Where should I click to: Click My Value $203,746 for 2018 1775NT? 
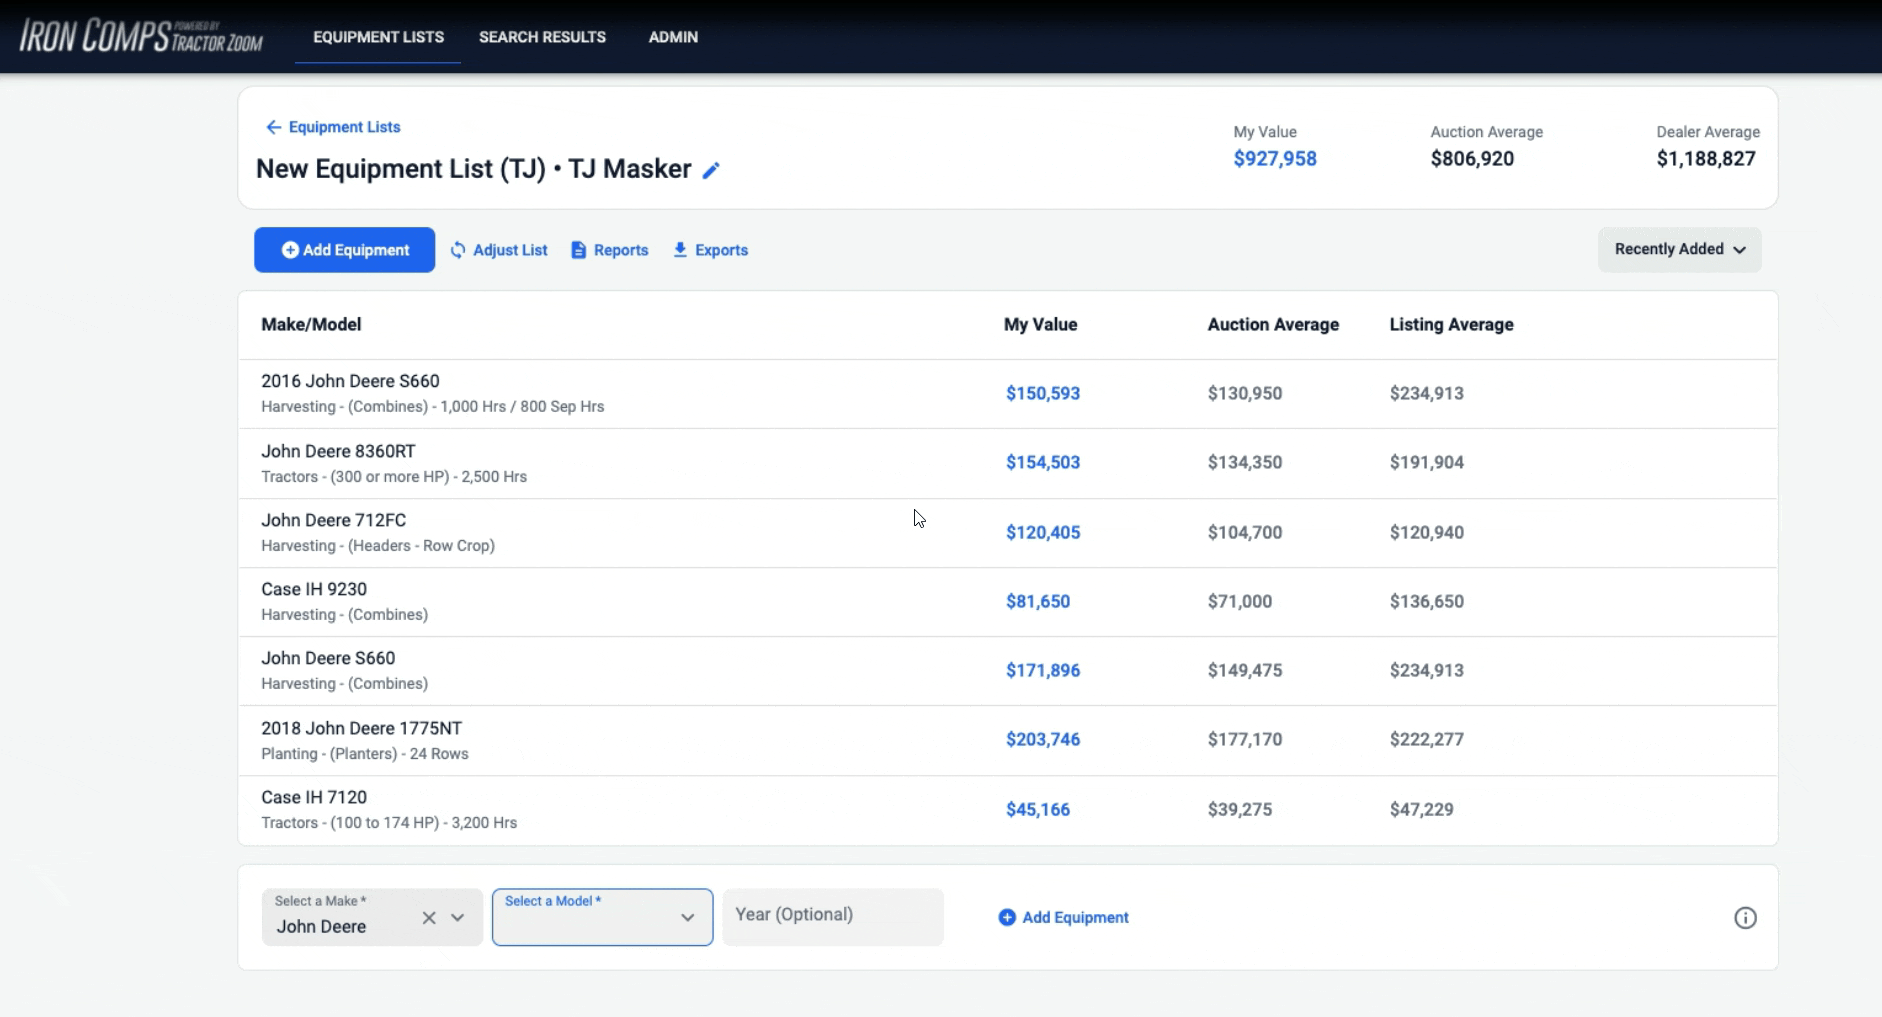(x=1043, y=739)
